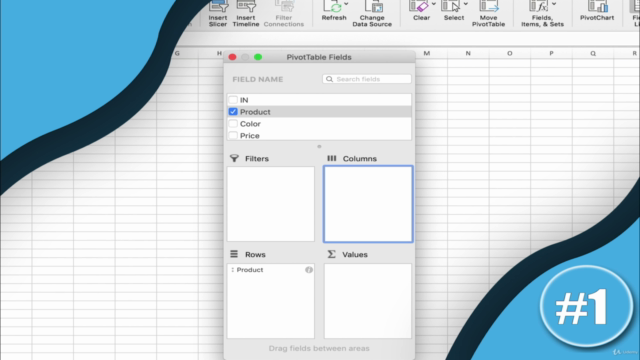This screenshot has height=360, width=640.
Task: Click the Filter Connections ribbon icon
Action: 284,13
